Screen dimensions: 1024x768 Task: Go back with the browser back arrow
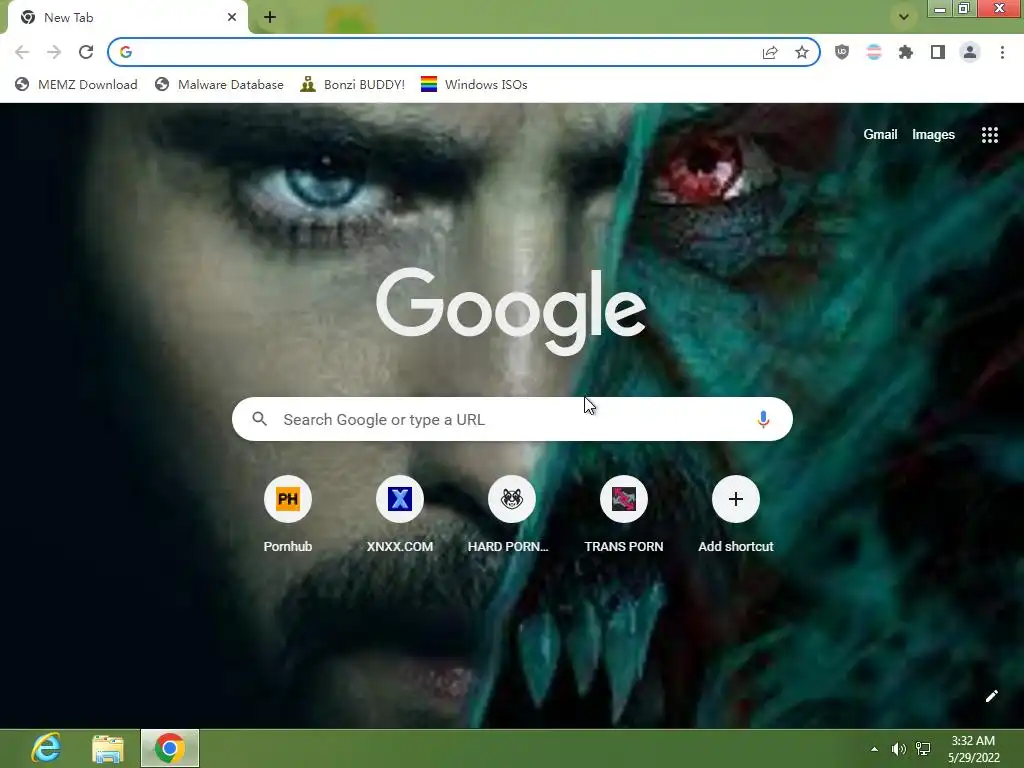22,52
